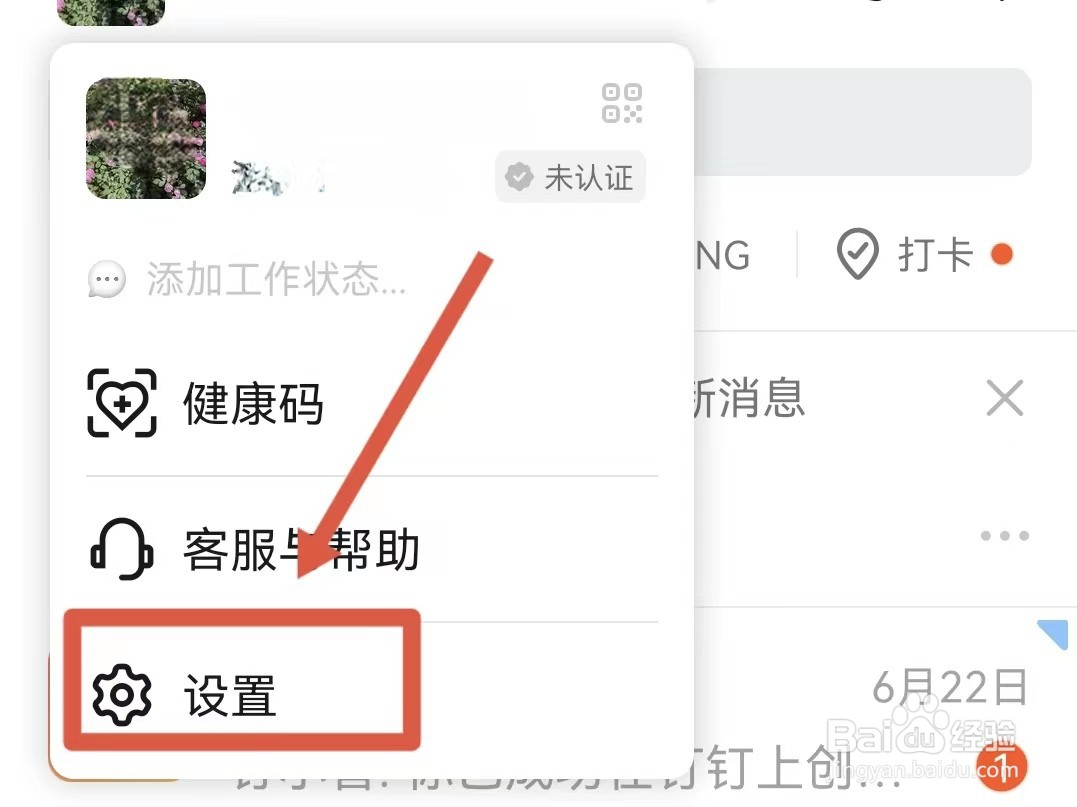Click the 添加工作状态 status field
Image resolution: width=1077 pixels, height=807 pixels.
(x=247, y=280)
